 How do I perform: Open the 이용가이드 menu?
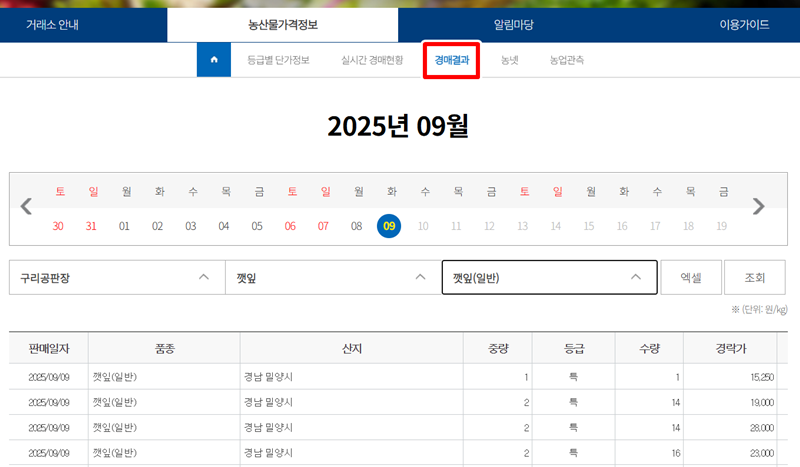point(744,24)
